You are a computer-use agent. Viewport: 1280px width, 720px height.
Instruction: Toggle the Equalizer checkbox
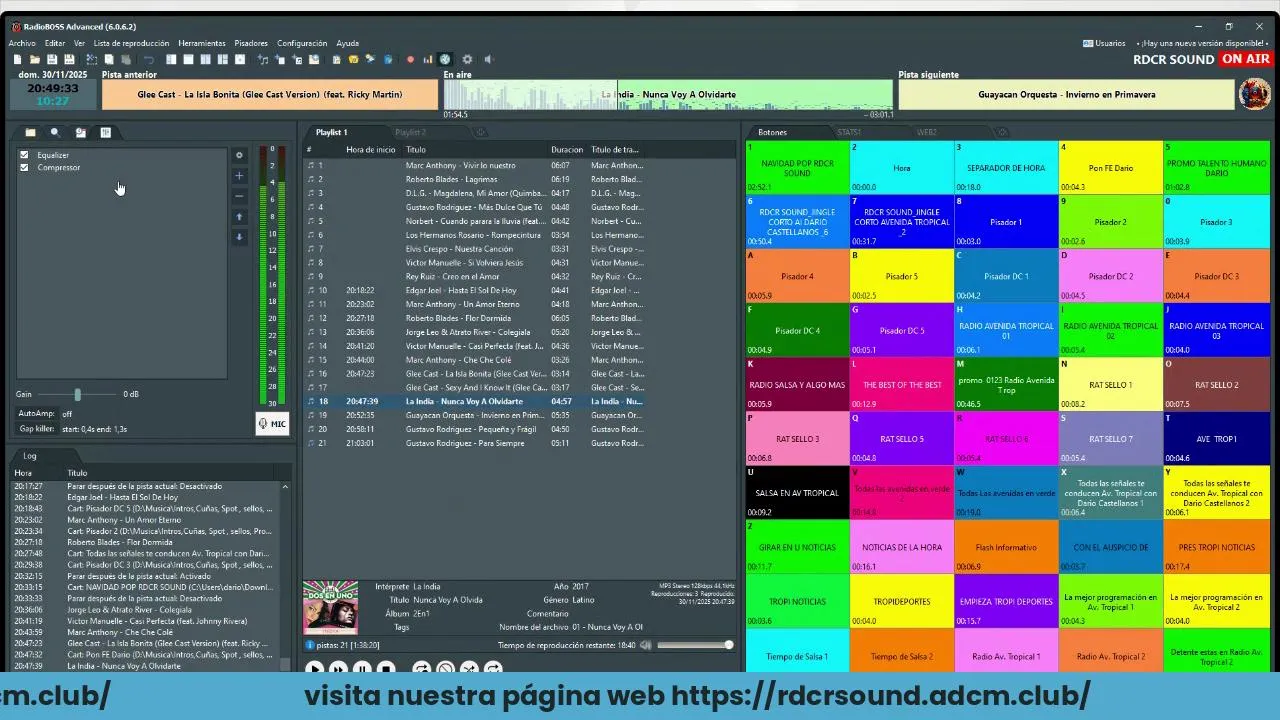pyautogui.click(x=24, y=155)
